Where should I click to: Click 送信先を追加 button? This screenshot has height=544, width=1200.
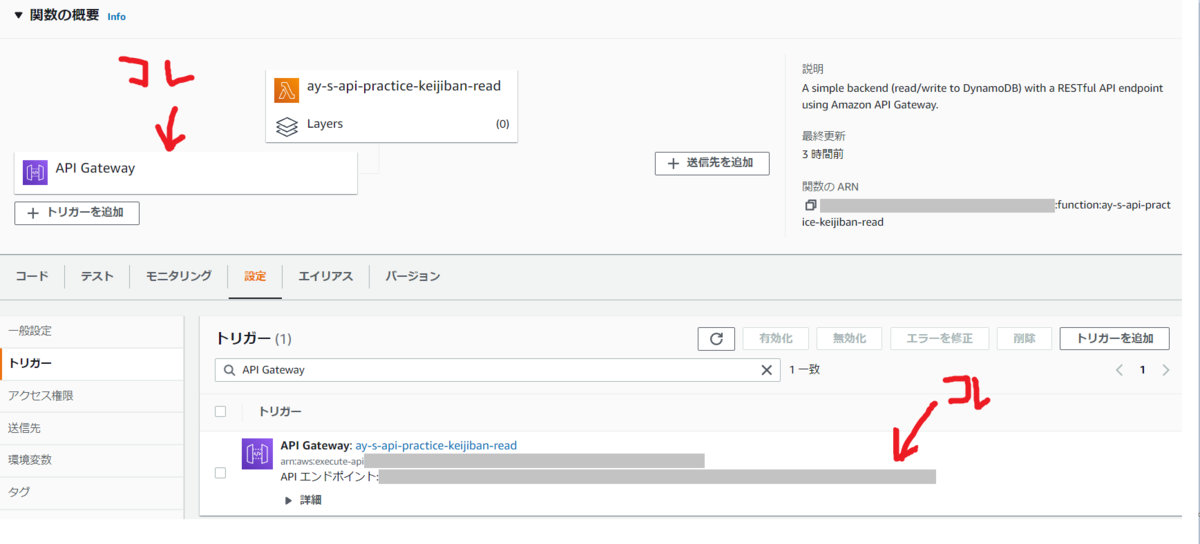(x=712, y=163)
